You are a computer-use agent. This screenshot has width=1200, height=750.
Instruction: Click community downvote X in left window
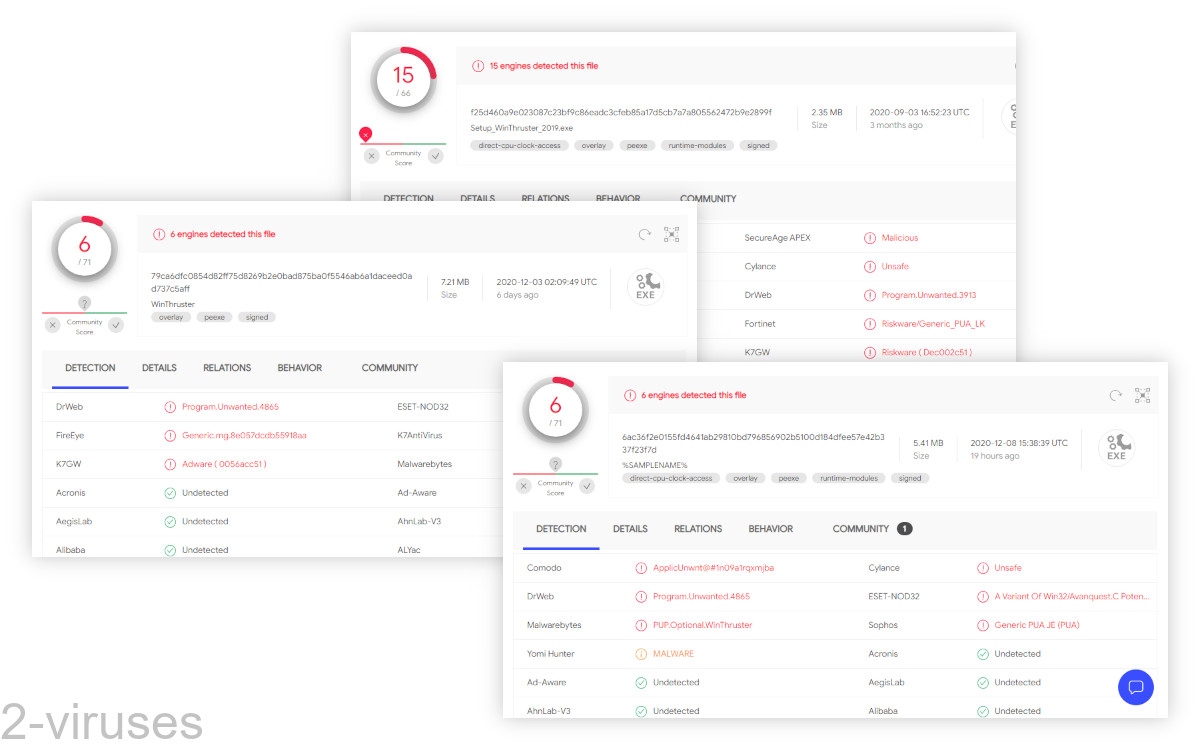53,325
